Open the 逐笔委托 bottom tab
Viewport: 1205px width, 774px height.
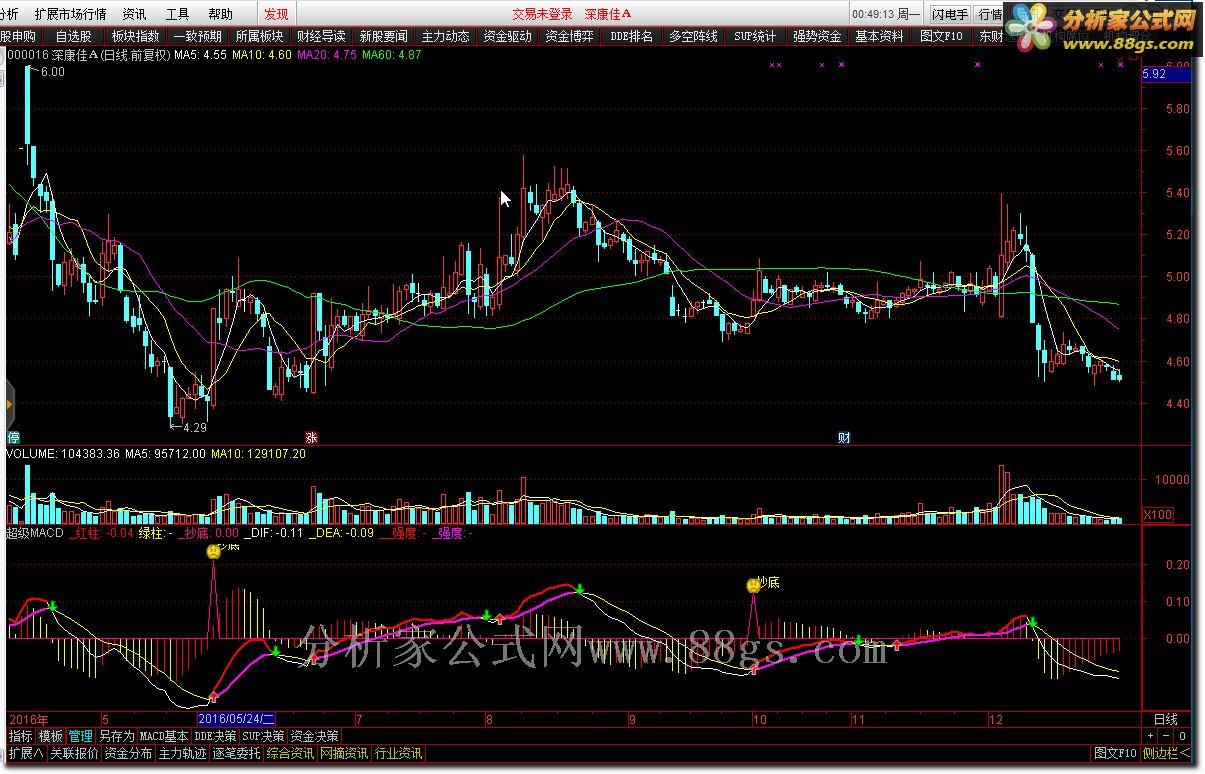coord(236,753)
